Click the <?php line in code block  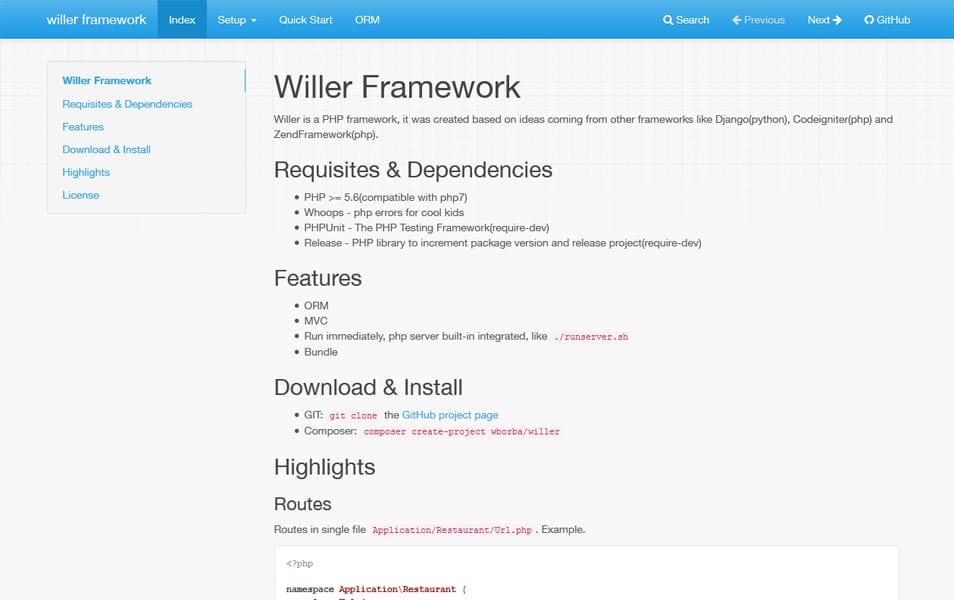click(299, 563)
